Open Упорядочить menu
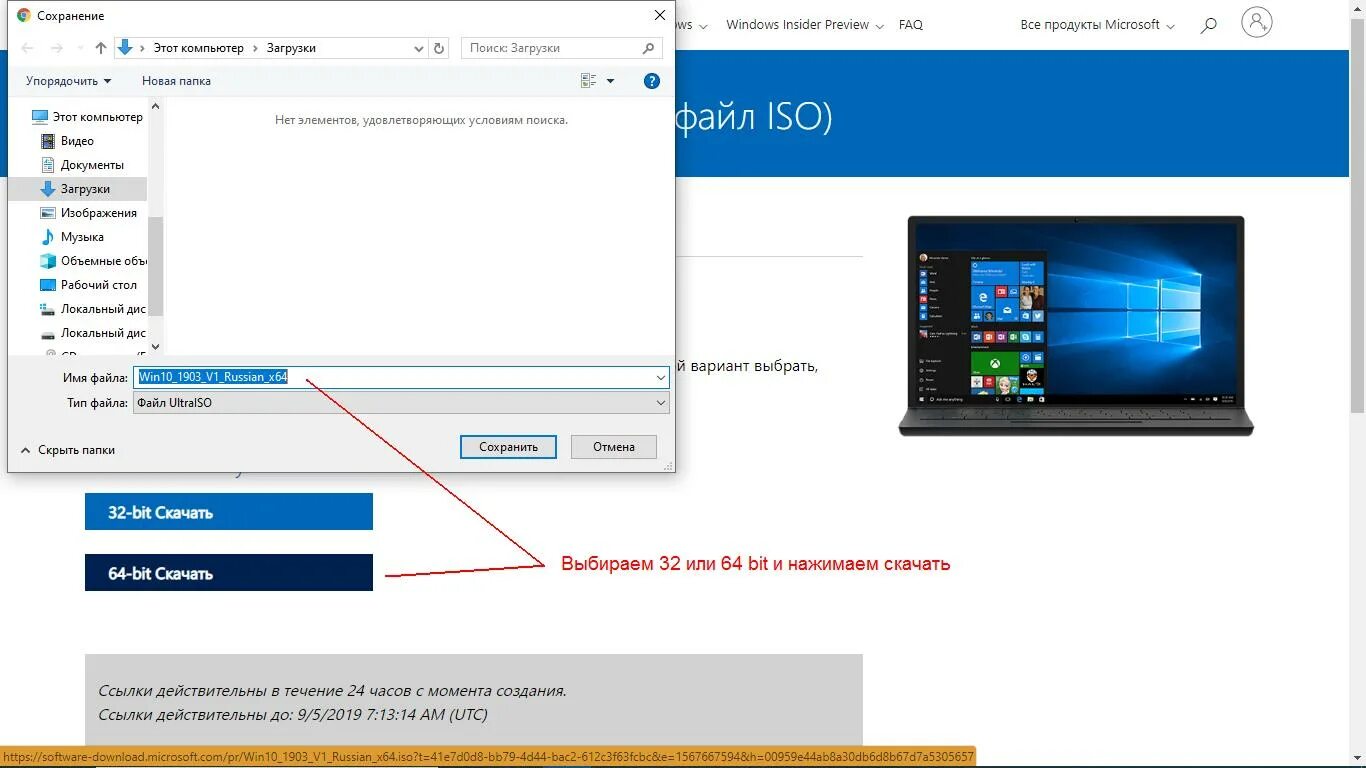The width and height of the screenshot is (1366, 768). 69,81
